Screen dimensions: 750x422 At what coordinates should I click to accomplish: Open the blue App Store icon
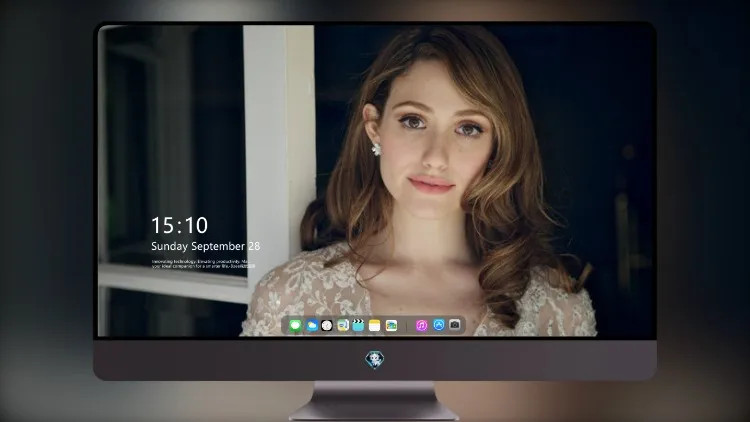439,325
